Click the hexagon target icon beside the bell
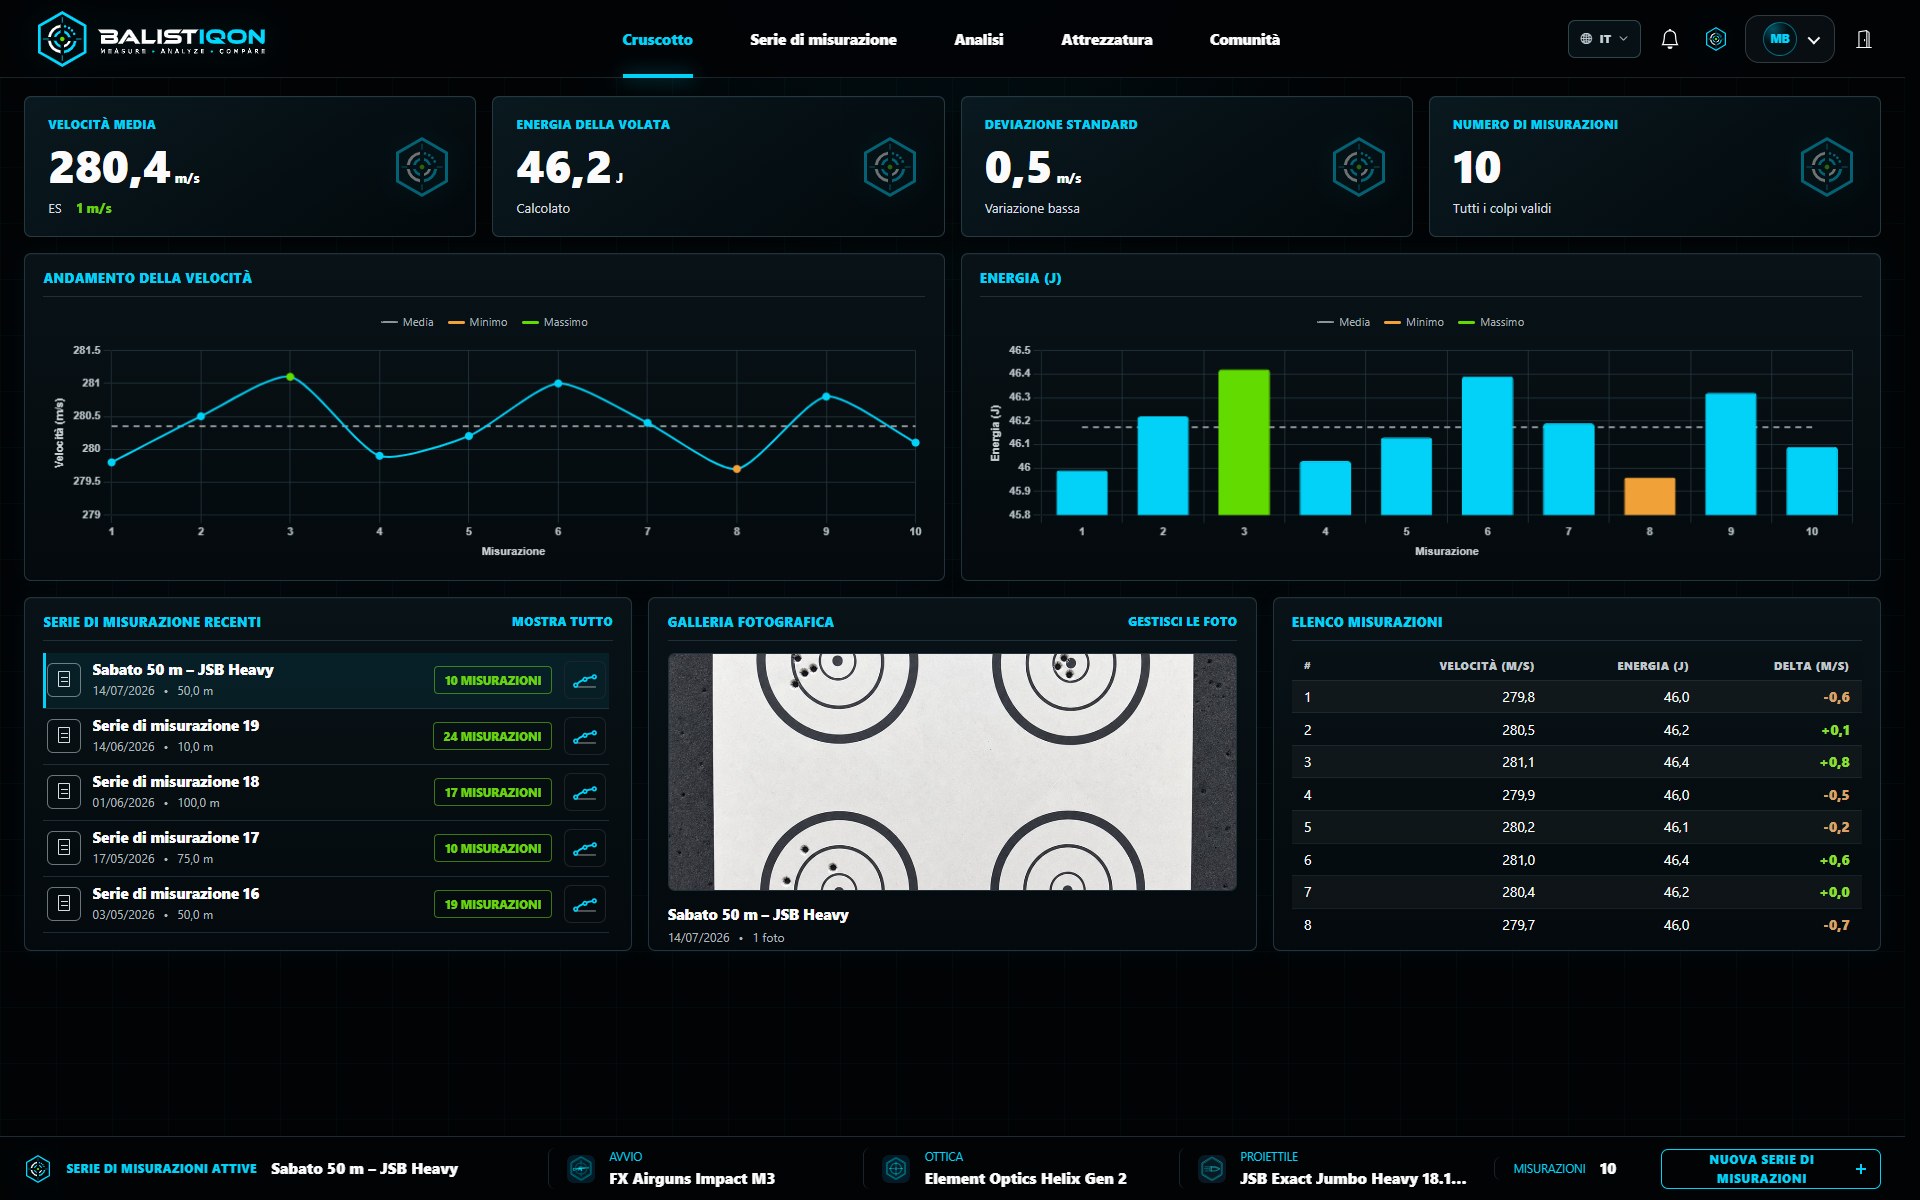The image size is (1920, 1200). click(1716, 40)
